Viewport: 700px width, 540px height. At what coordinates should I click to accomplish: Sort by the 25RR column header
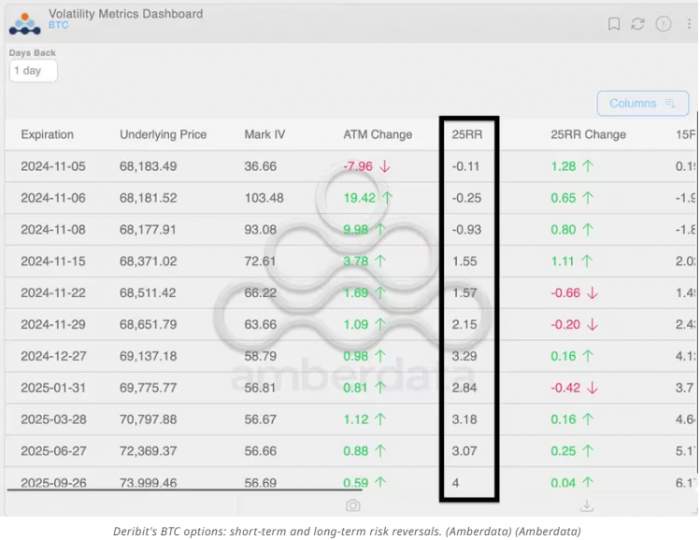point(466,135)
